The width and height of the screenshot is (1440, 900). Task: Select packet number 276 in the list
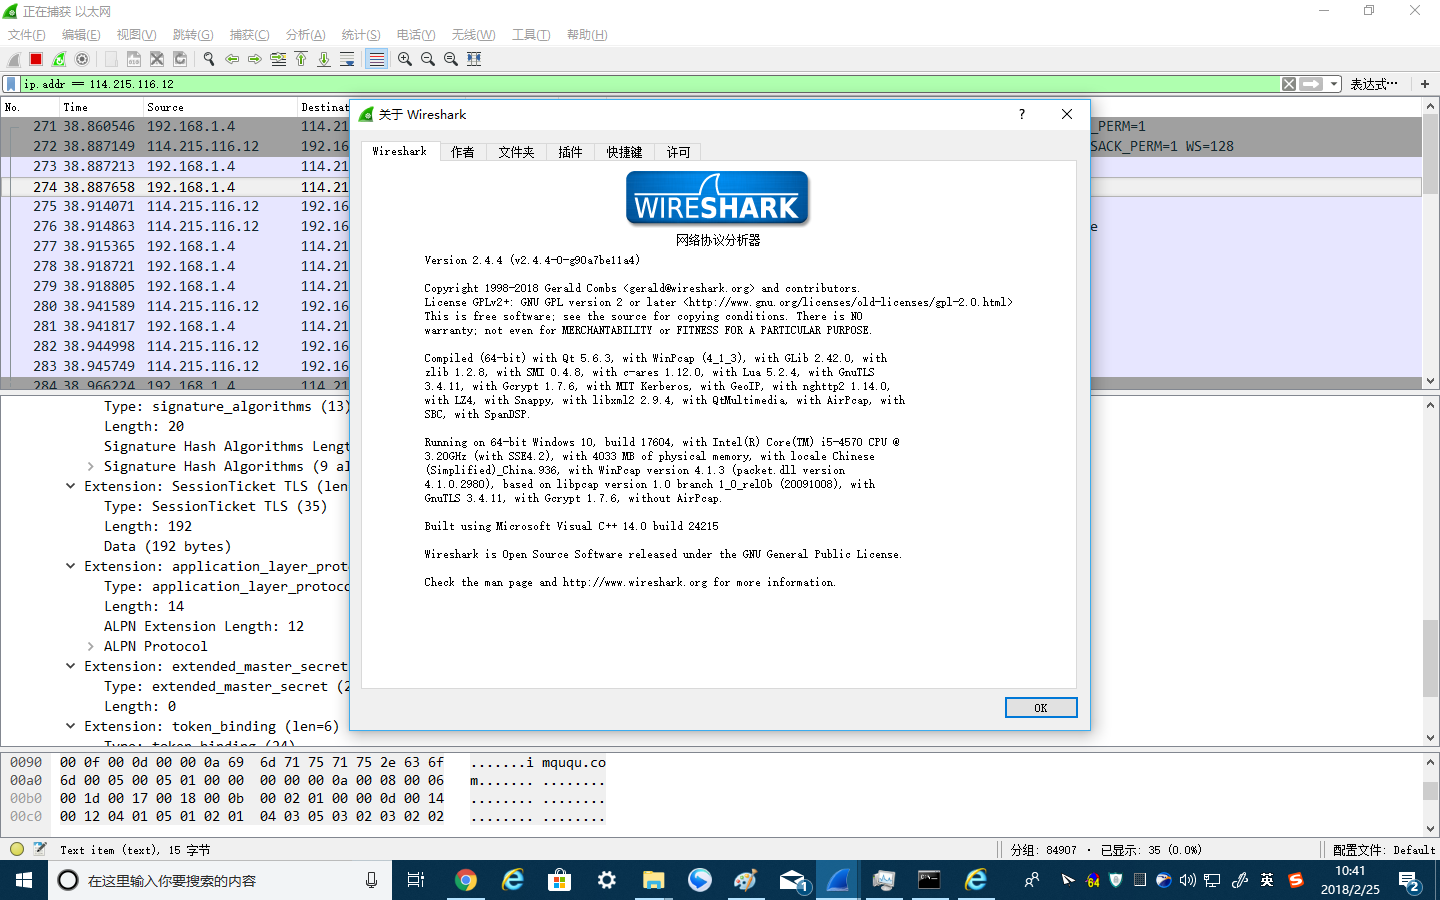(x=150, y=226)
